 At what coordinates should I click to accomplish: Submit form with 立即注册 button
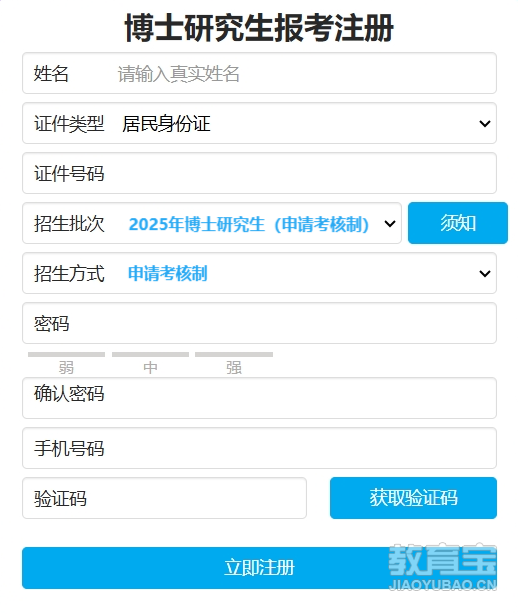[259, 568]
